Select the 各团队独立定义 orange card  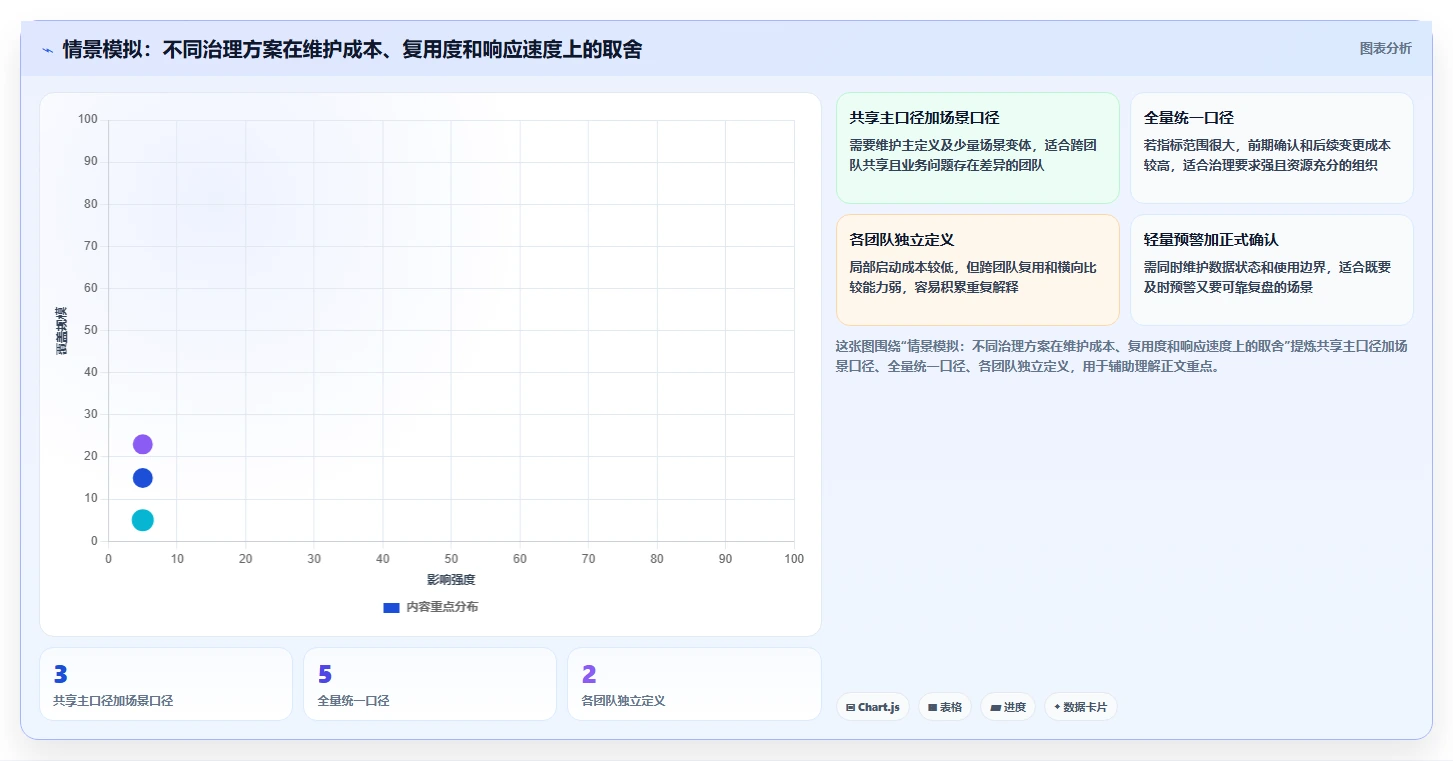[977, 270]
